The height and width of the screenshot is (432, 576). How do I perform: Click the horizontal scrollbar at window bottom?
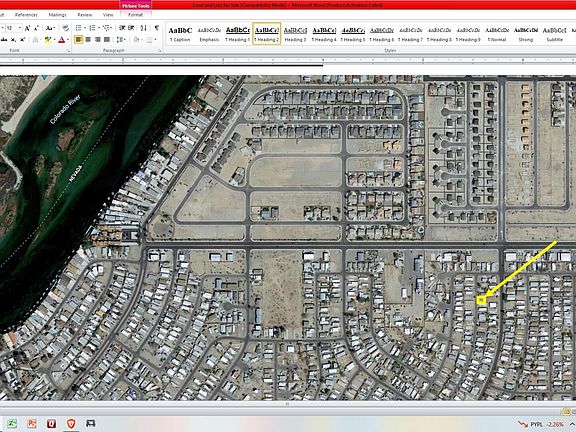pos(288,404)
